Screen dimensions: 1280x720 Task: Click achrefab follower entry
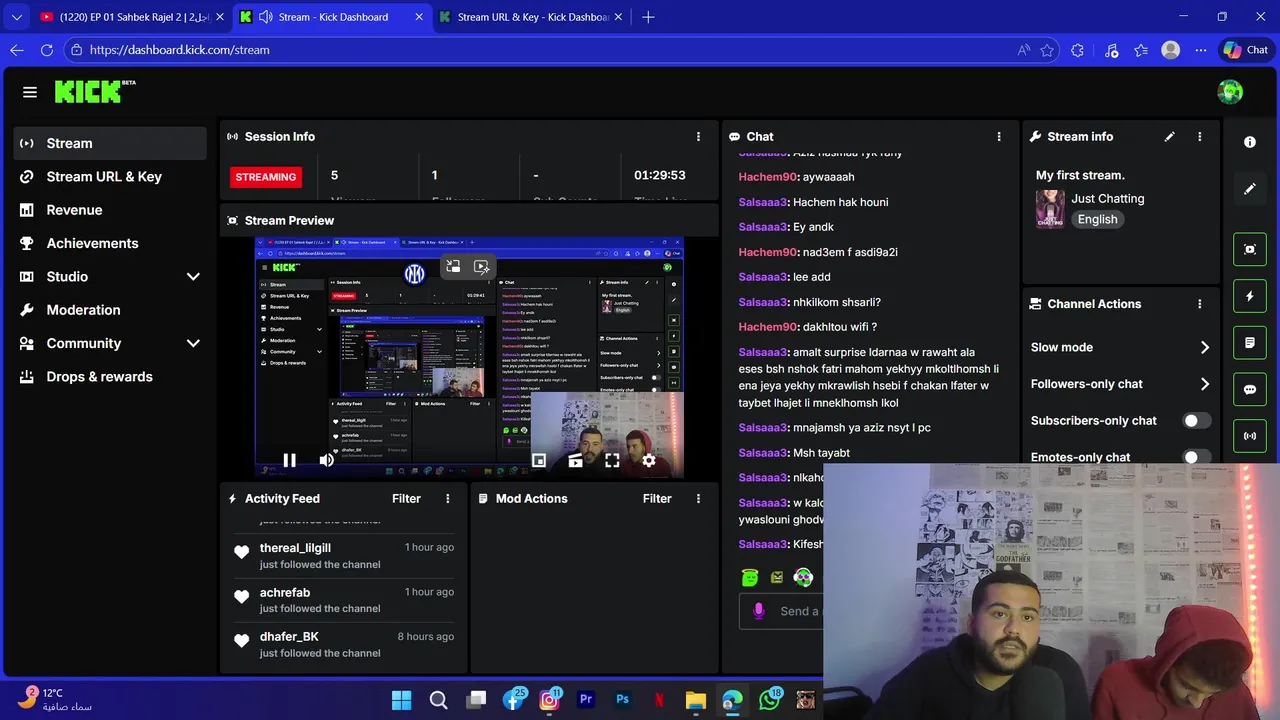(x=342, y=600)
